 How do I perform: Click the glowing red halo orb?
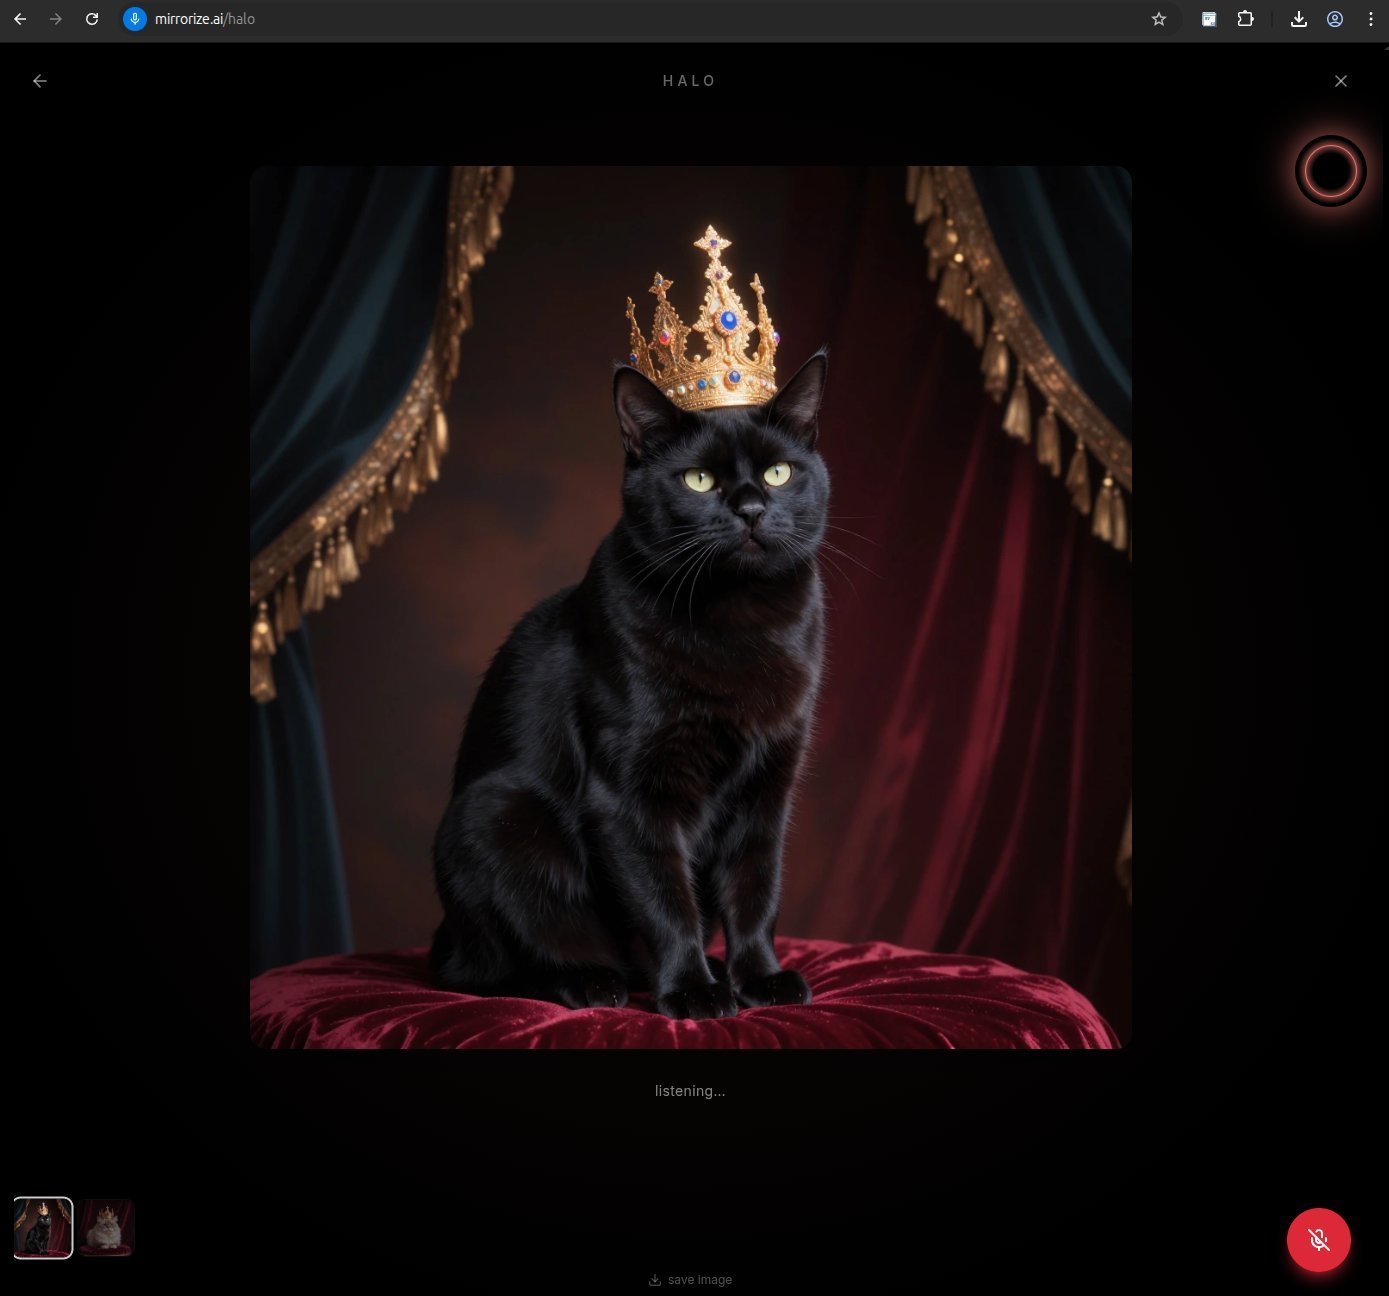point(1331,171)
